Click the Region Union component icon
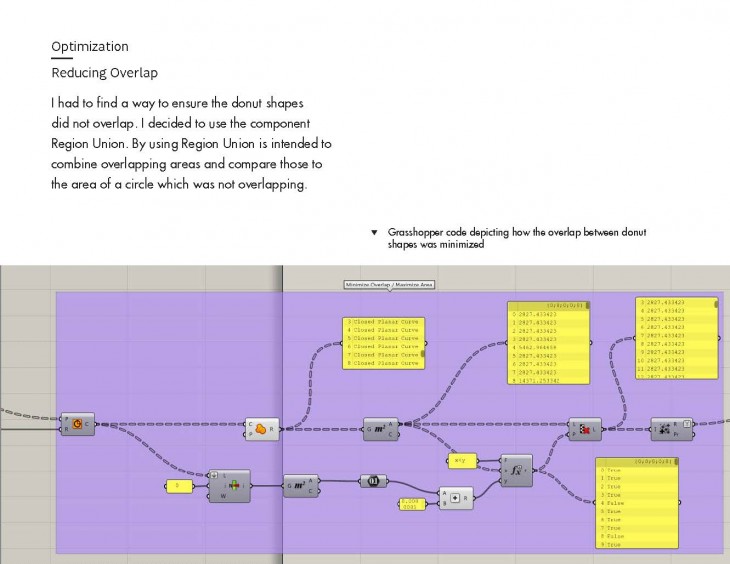730x564 pixels. (x=260, y=429)
